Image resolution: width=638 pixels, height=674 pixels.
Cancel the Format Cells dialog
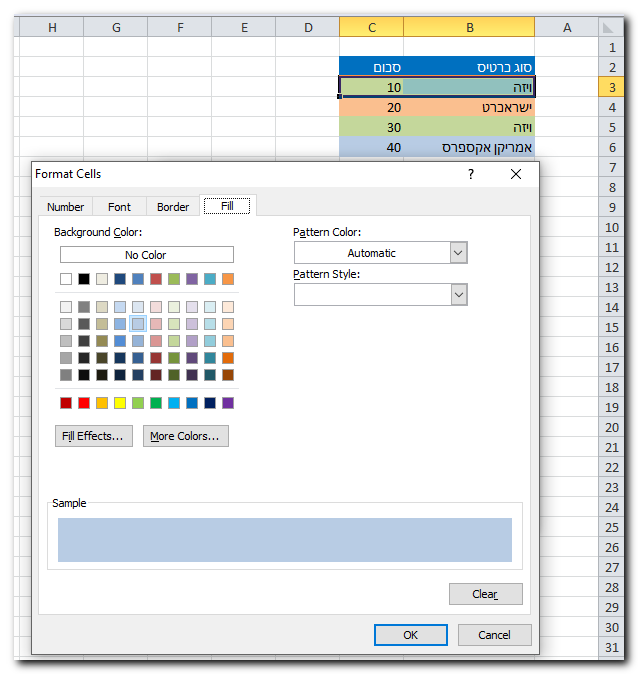(494, 635)
